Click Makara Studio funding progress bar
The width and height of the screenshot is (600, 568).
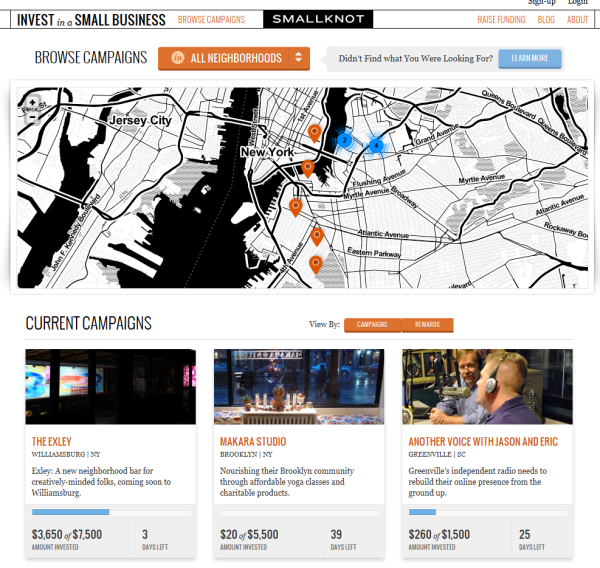click(x=300, y=512)
